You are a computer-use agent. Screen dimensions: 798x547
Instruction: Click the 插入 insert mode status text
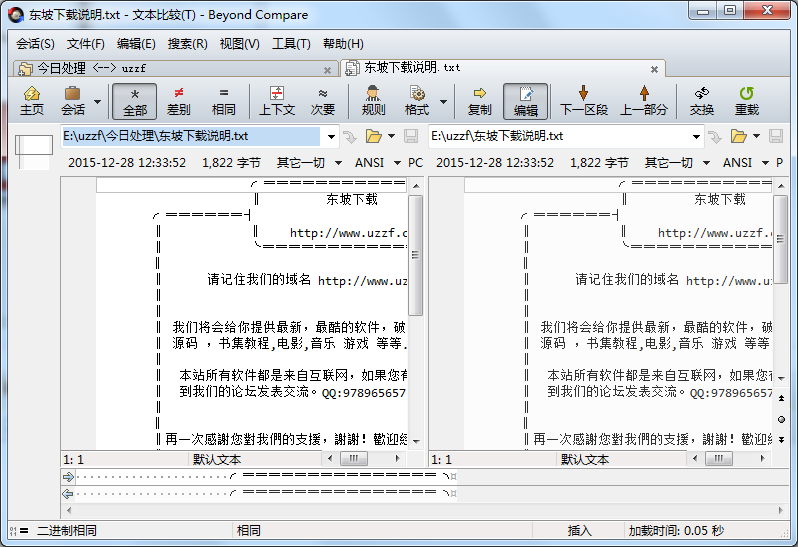click(579, 531)
